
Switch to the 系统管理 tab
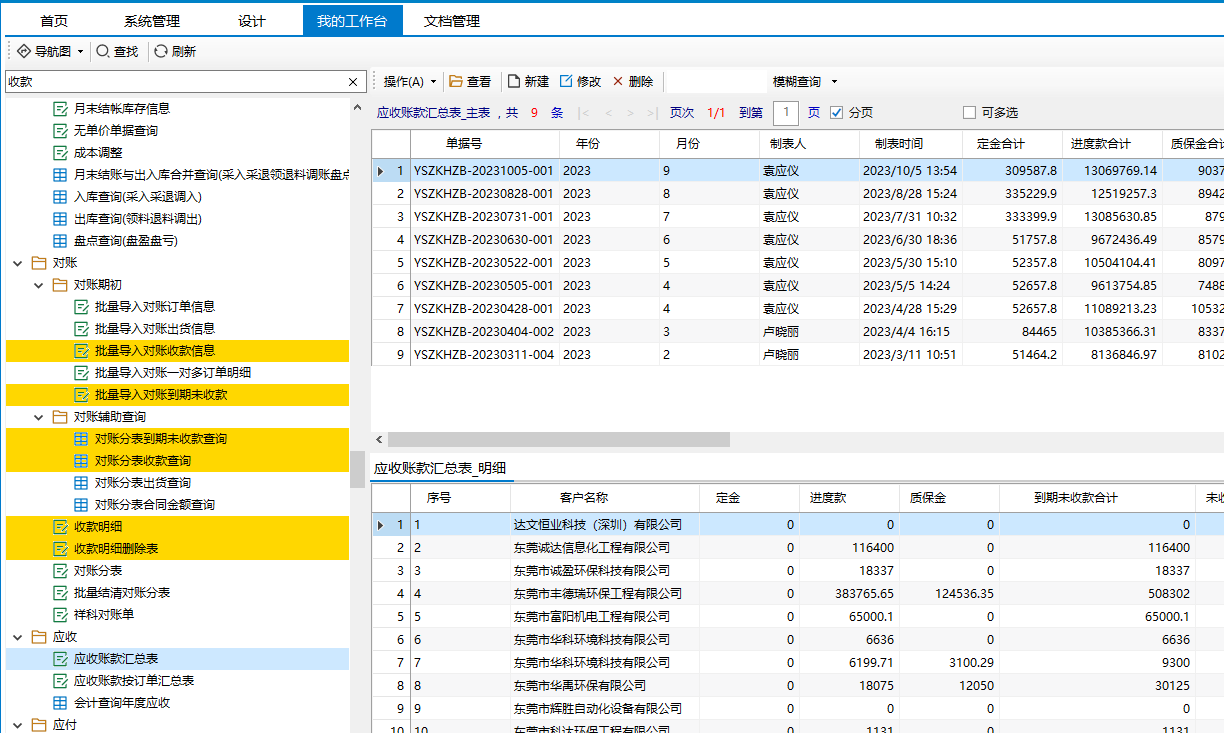[x=152, y=20]
